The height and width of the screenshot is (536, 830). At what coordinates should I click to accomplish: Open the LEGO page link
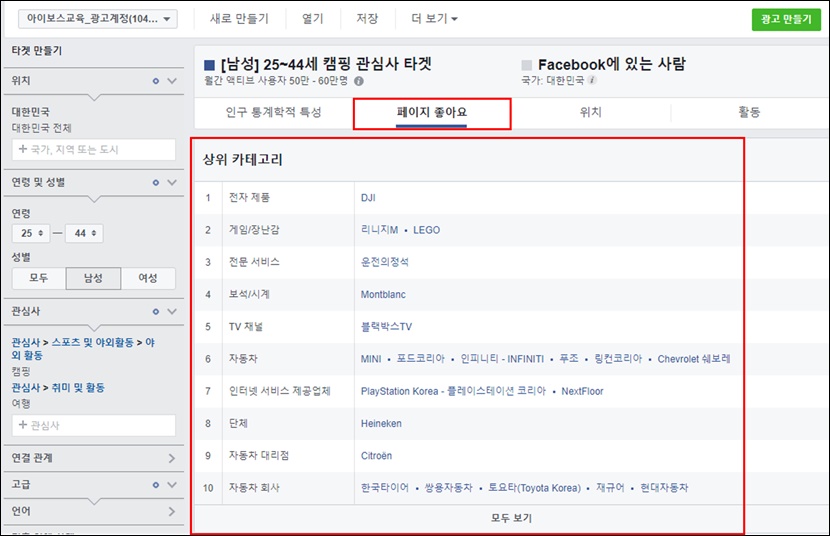(427, 230)
